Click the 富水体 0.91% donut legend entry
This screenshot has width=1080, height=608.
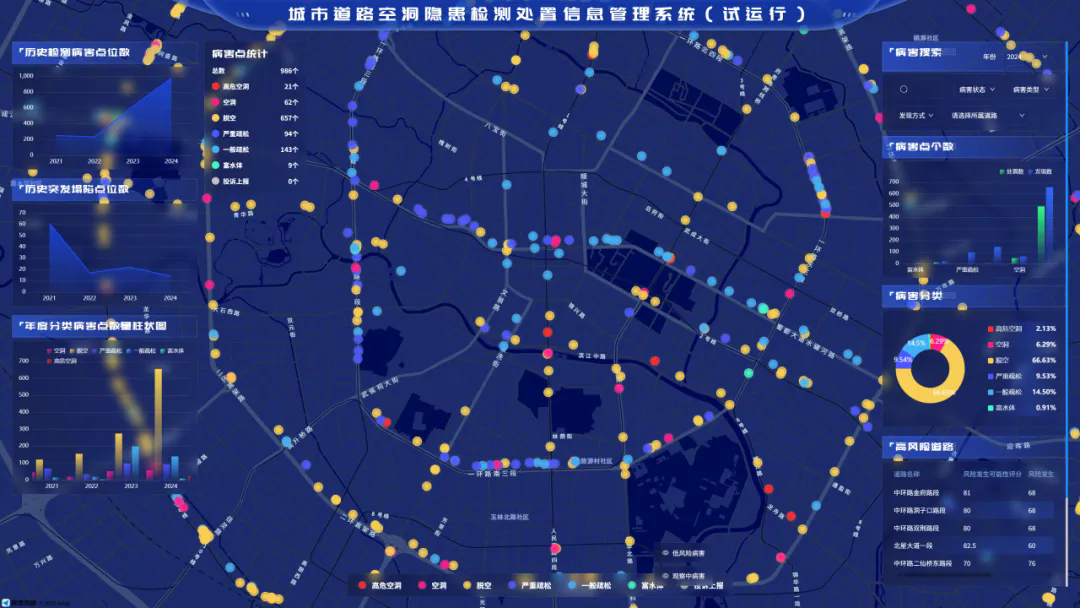(x=1021, y=408)
